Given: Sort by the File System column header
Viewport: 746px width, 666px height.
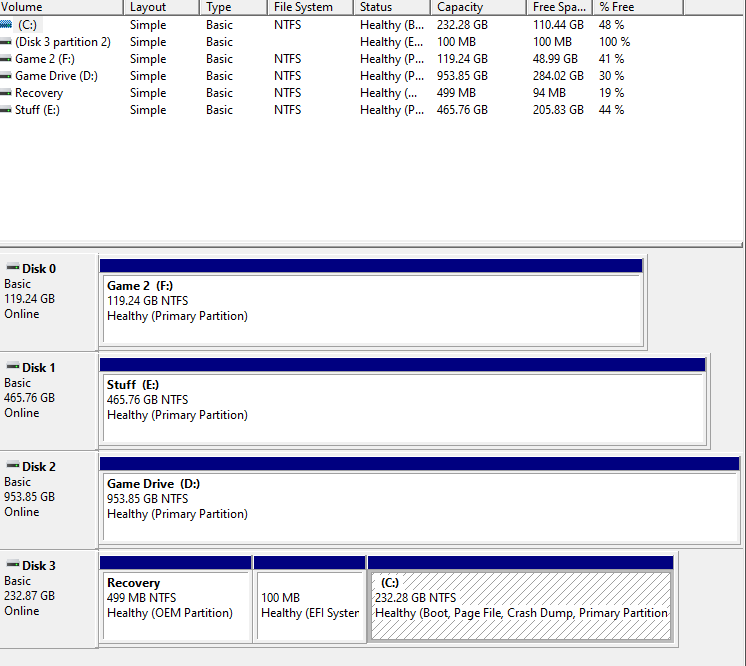Looking at the screenshot, I should (310, 7).
